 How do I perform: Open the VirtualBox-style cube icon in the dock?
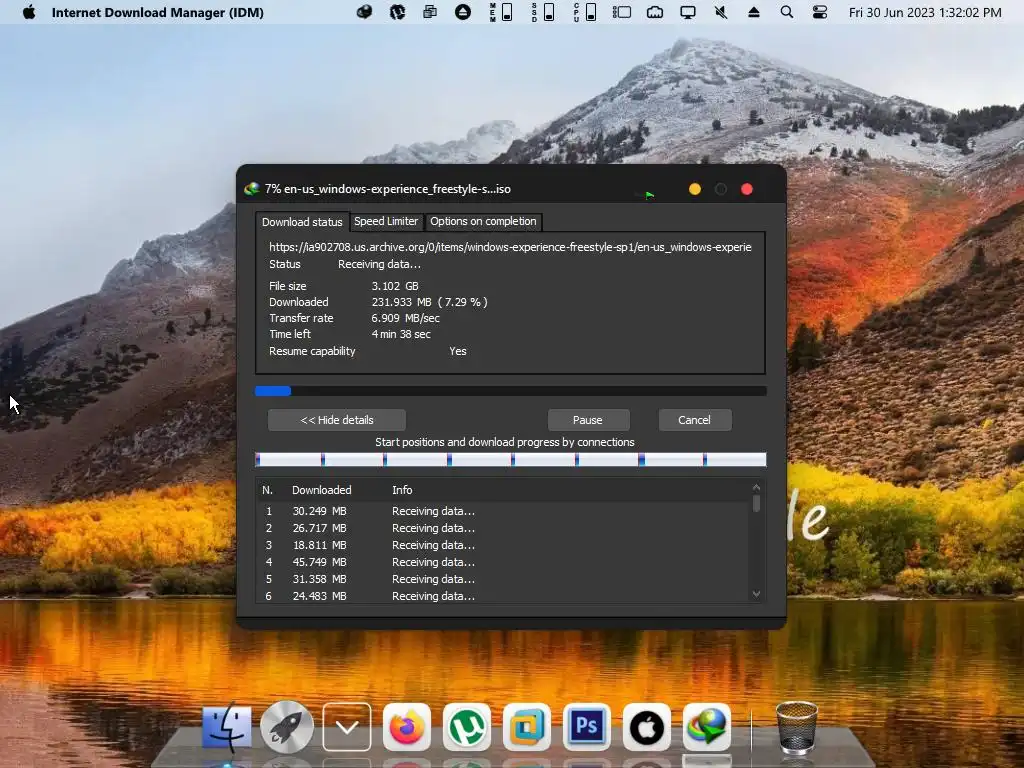526,727
